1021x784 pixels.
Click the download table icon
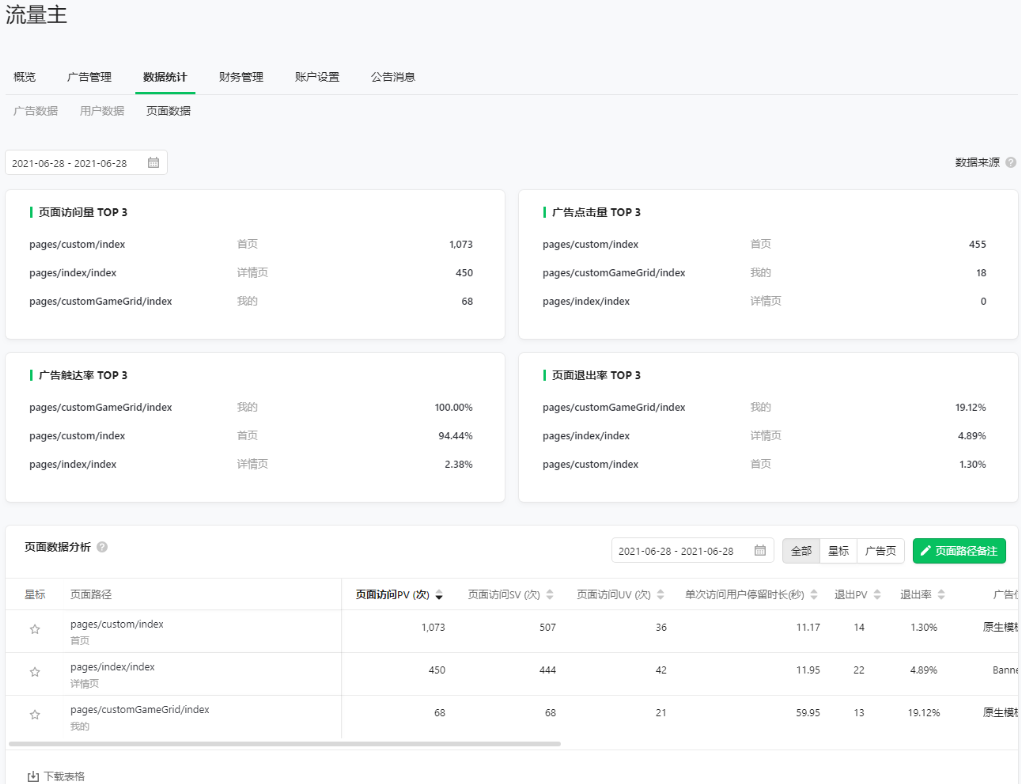click(33, 776)
